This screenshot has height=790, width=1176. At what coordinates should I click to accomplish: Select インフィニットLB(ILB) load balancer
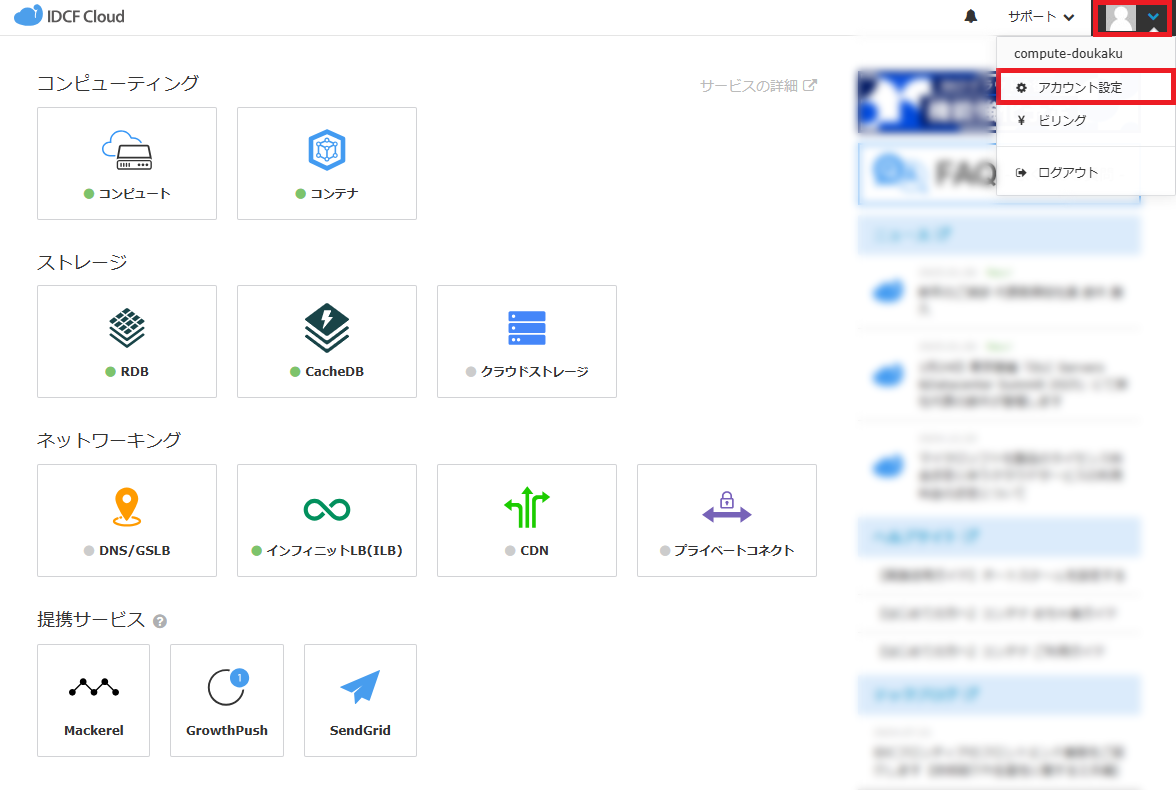click(x=327, y=520)
